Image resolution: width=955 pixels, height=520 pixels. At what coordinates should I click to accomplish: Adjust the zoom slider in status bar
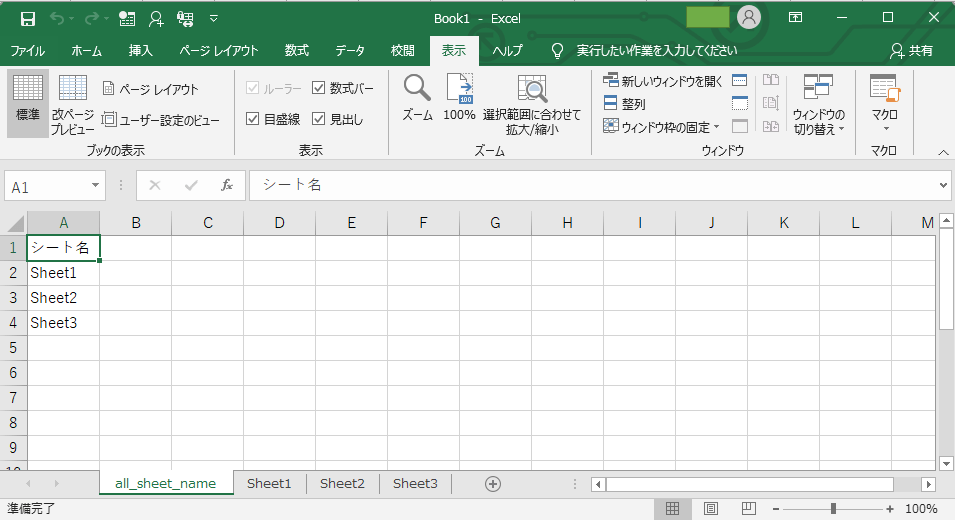(833, 509)
